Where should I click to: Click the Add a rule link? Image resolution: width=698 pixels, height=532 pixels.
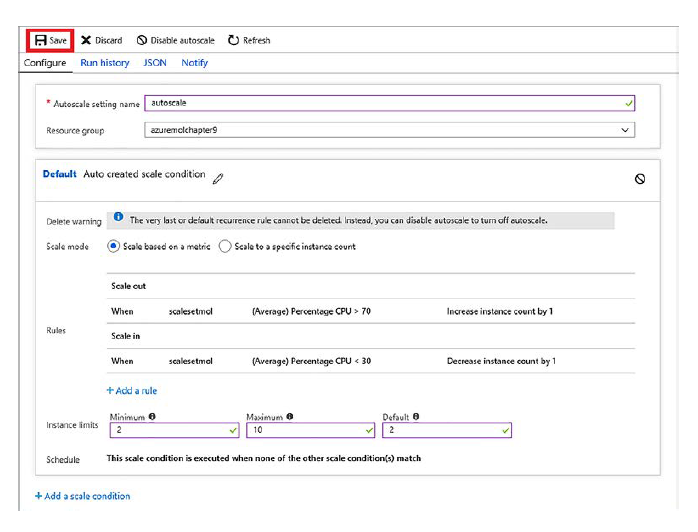click(x=132, y=391)
